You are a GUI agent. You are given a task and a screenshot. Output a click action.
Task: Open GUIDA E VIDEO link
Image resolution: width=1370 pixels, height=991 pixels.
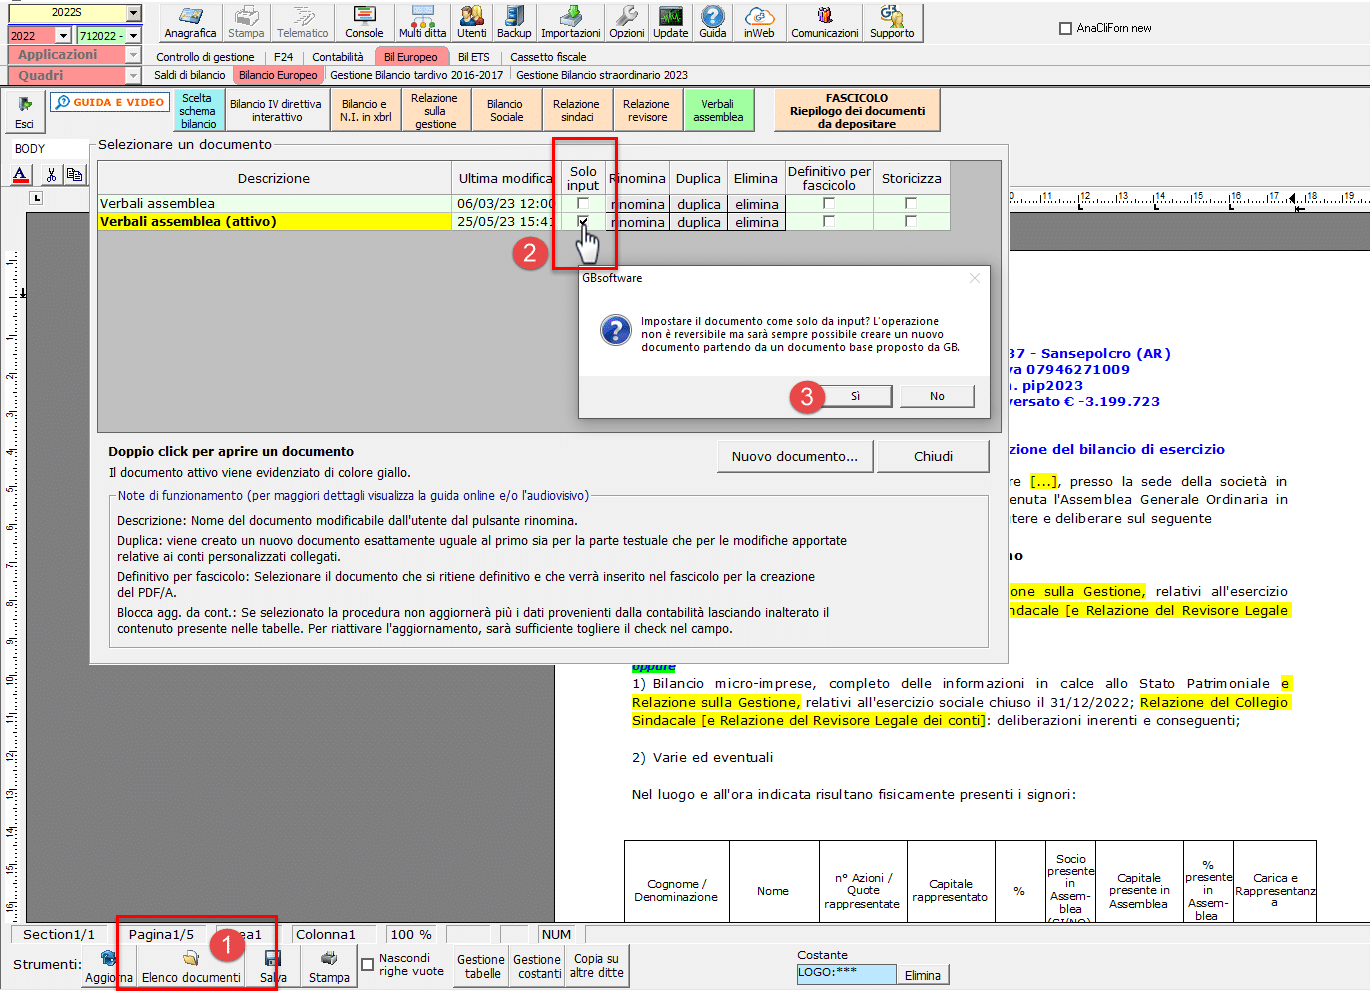coord(110,102)
